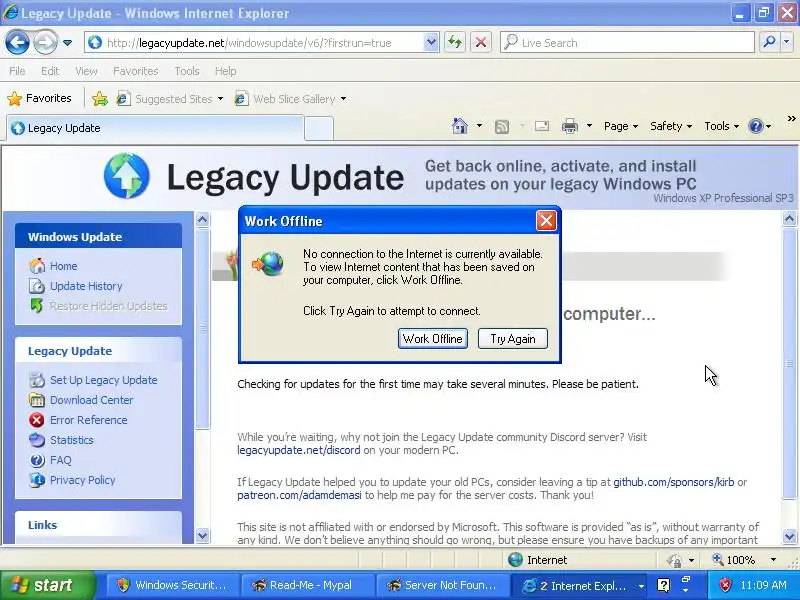The image size is (800, 600).
Task: Open the Tools menu in the menu bar
Action: click(x=187, y=71)
